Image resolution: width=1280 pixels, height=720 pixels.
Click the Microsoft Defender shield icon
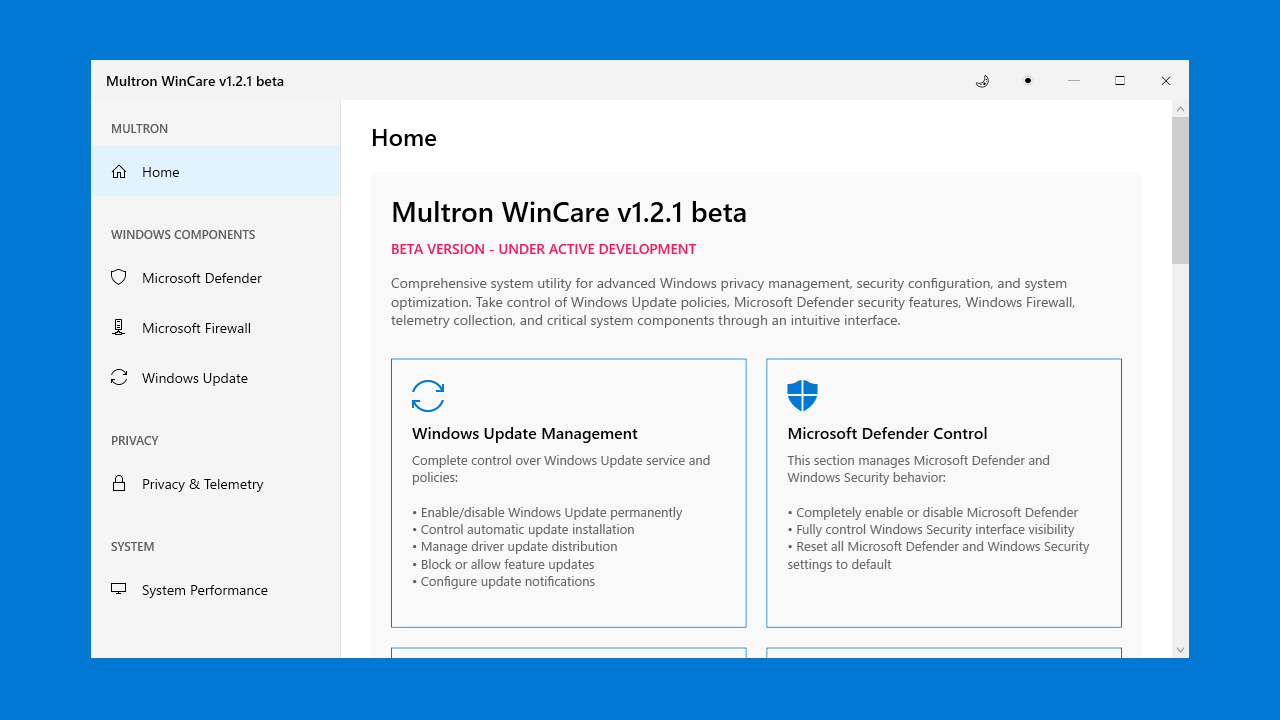click(x=118, y=277)
